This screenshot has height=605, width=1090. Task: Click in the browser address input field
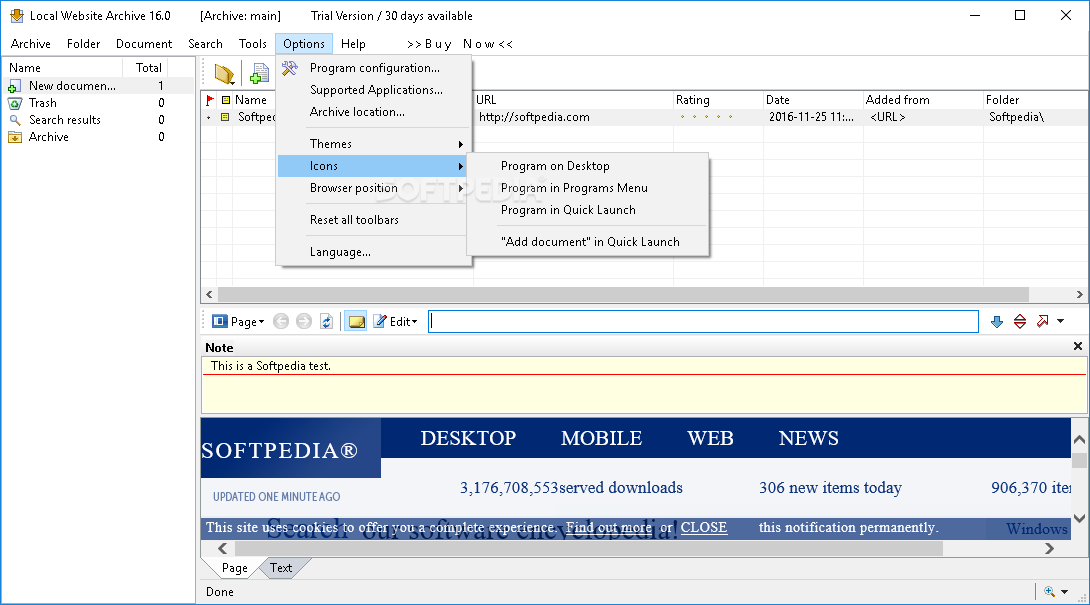(x=703, y=321)
